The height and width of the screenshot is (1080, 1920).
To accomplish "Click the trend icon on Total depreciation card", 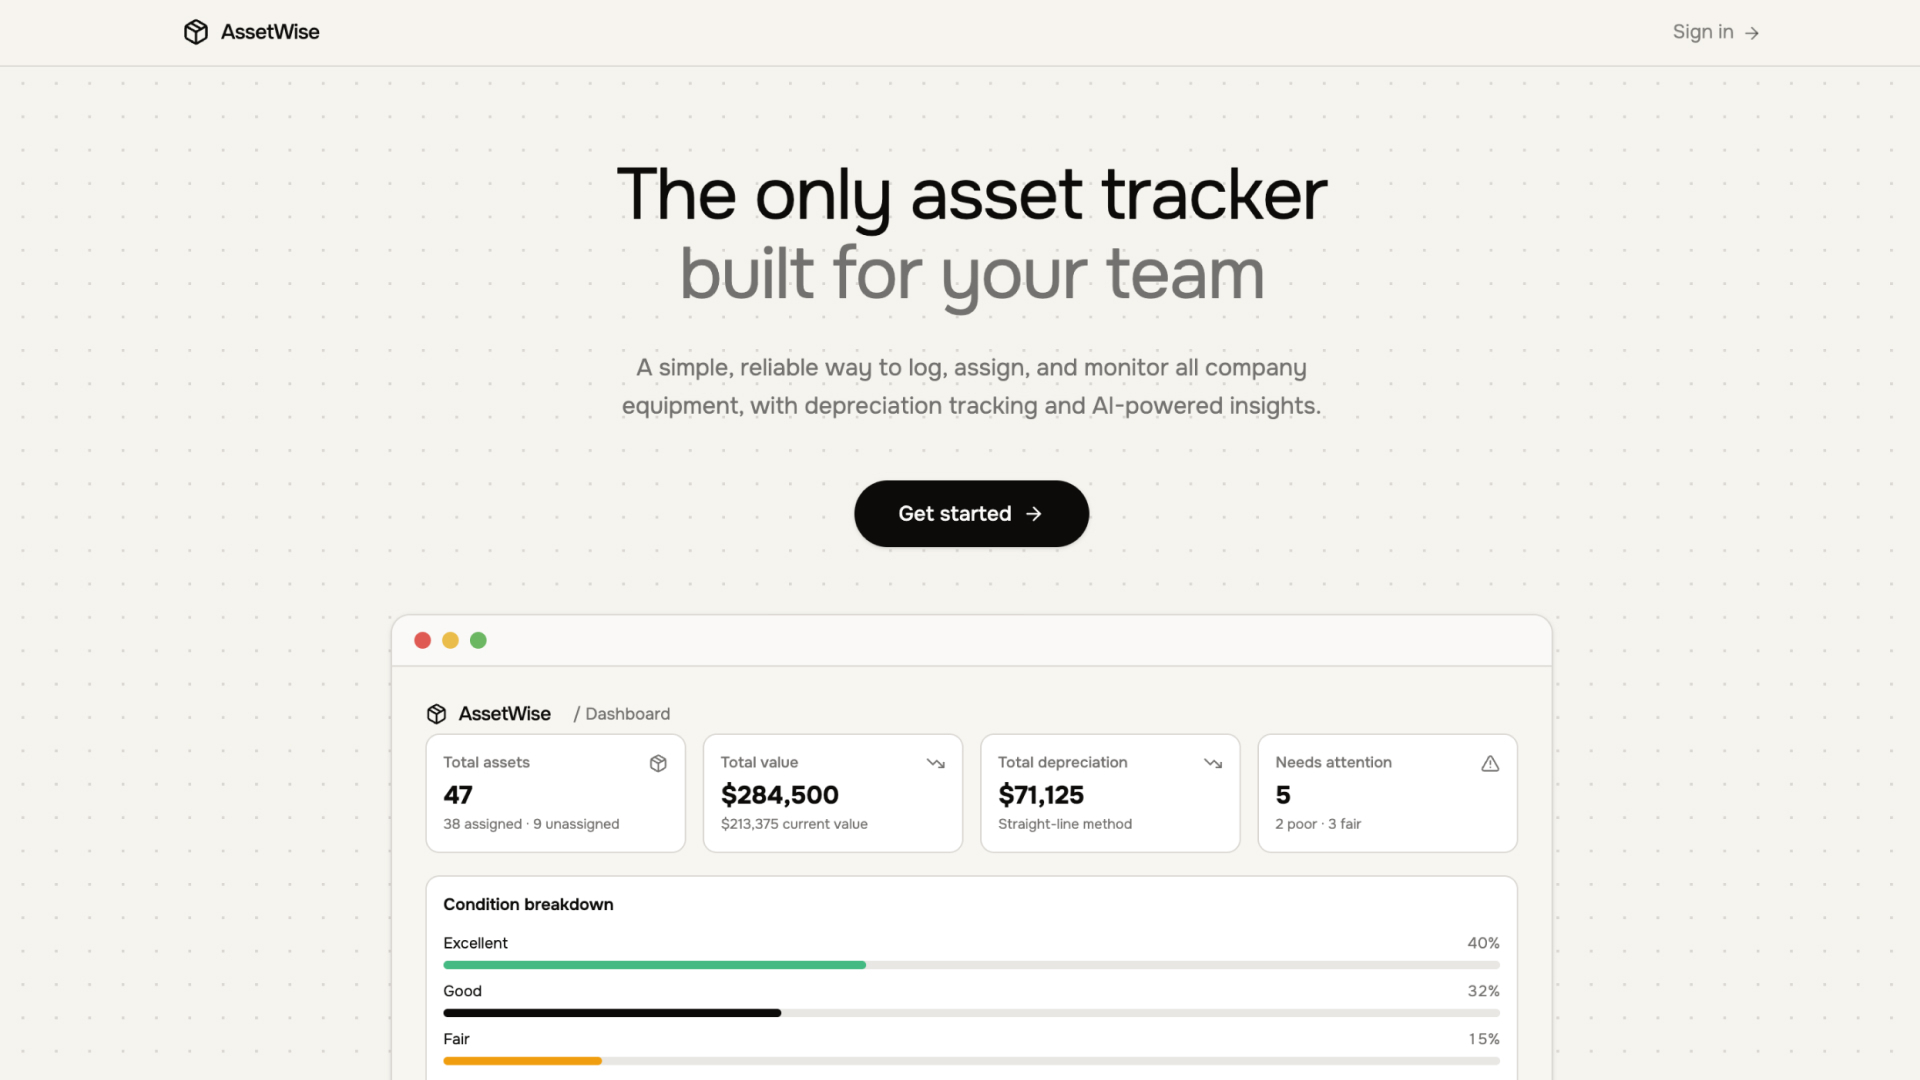I will tap(1213, 763).
